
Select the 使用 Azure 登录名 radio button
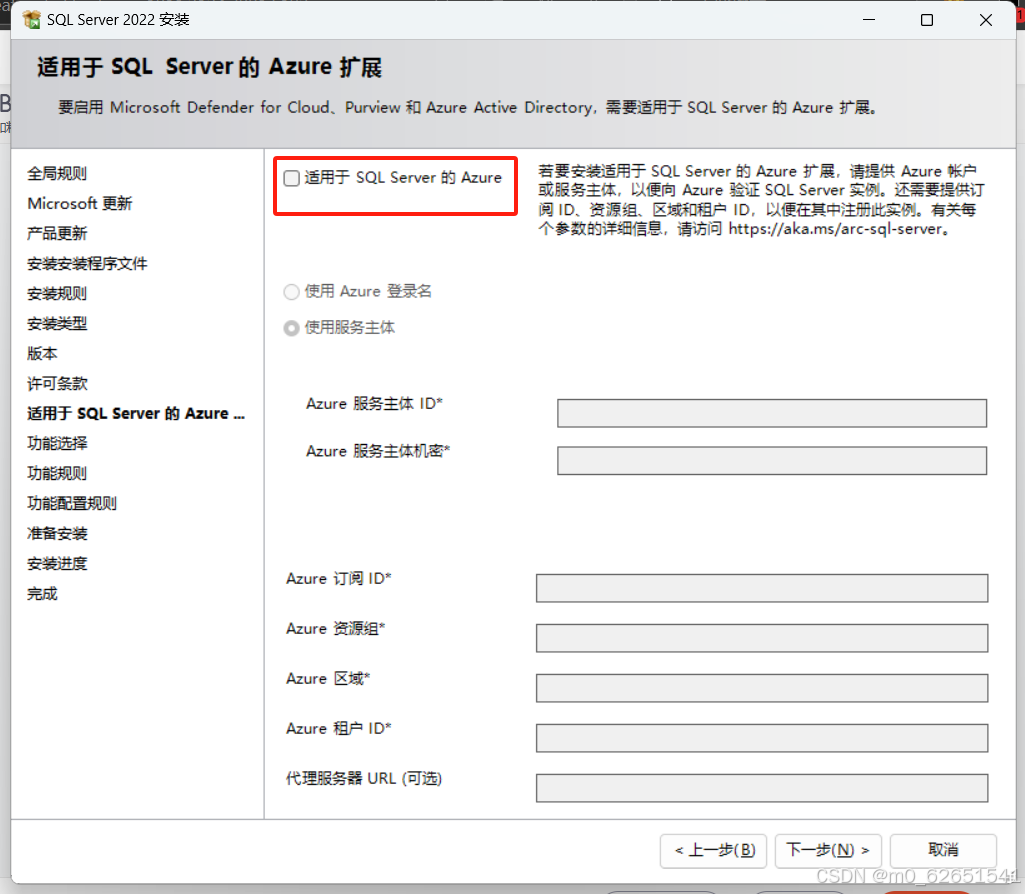[x=292, y=291]
